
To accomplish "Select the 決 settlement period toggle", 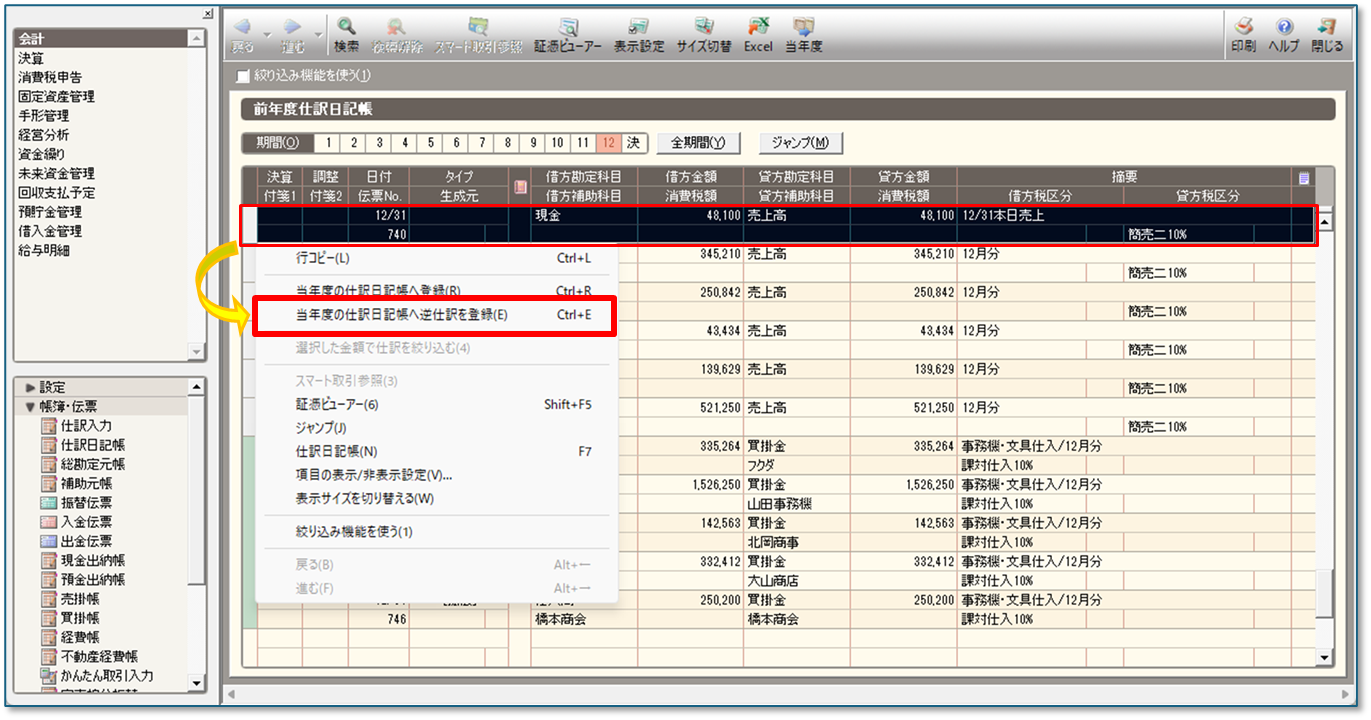I will [x=634, y=143].
